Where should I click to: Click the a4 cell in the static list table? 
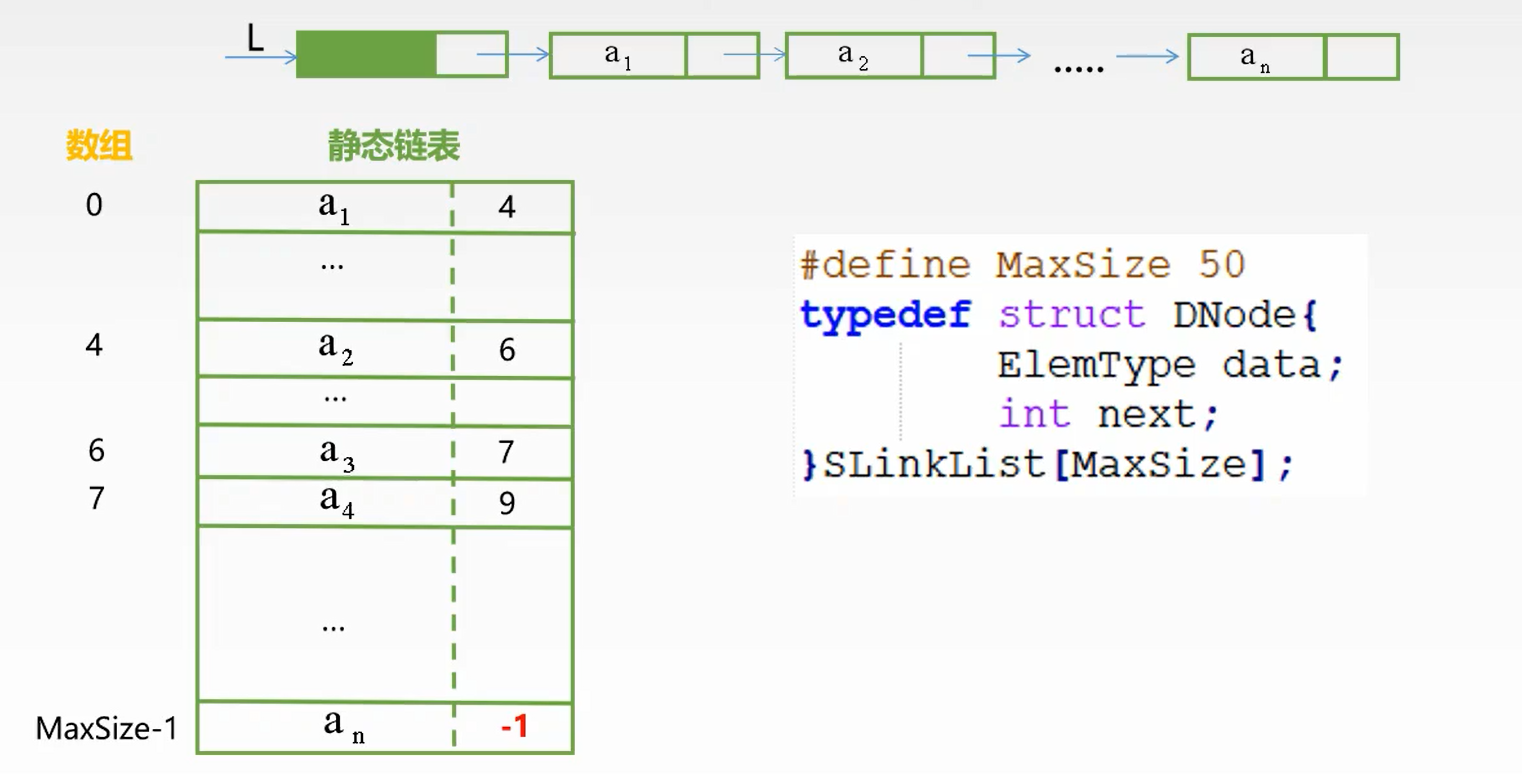pos(325,501)
